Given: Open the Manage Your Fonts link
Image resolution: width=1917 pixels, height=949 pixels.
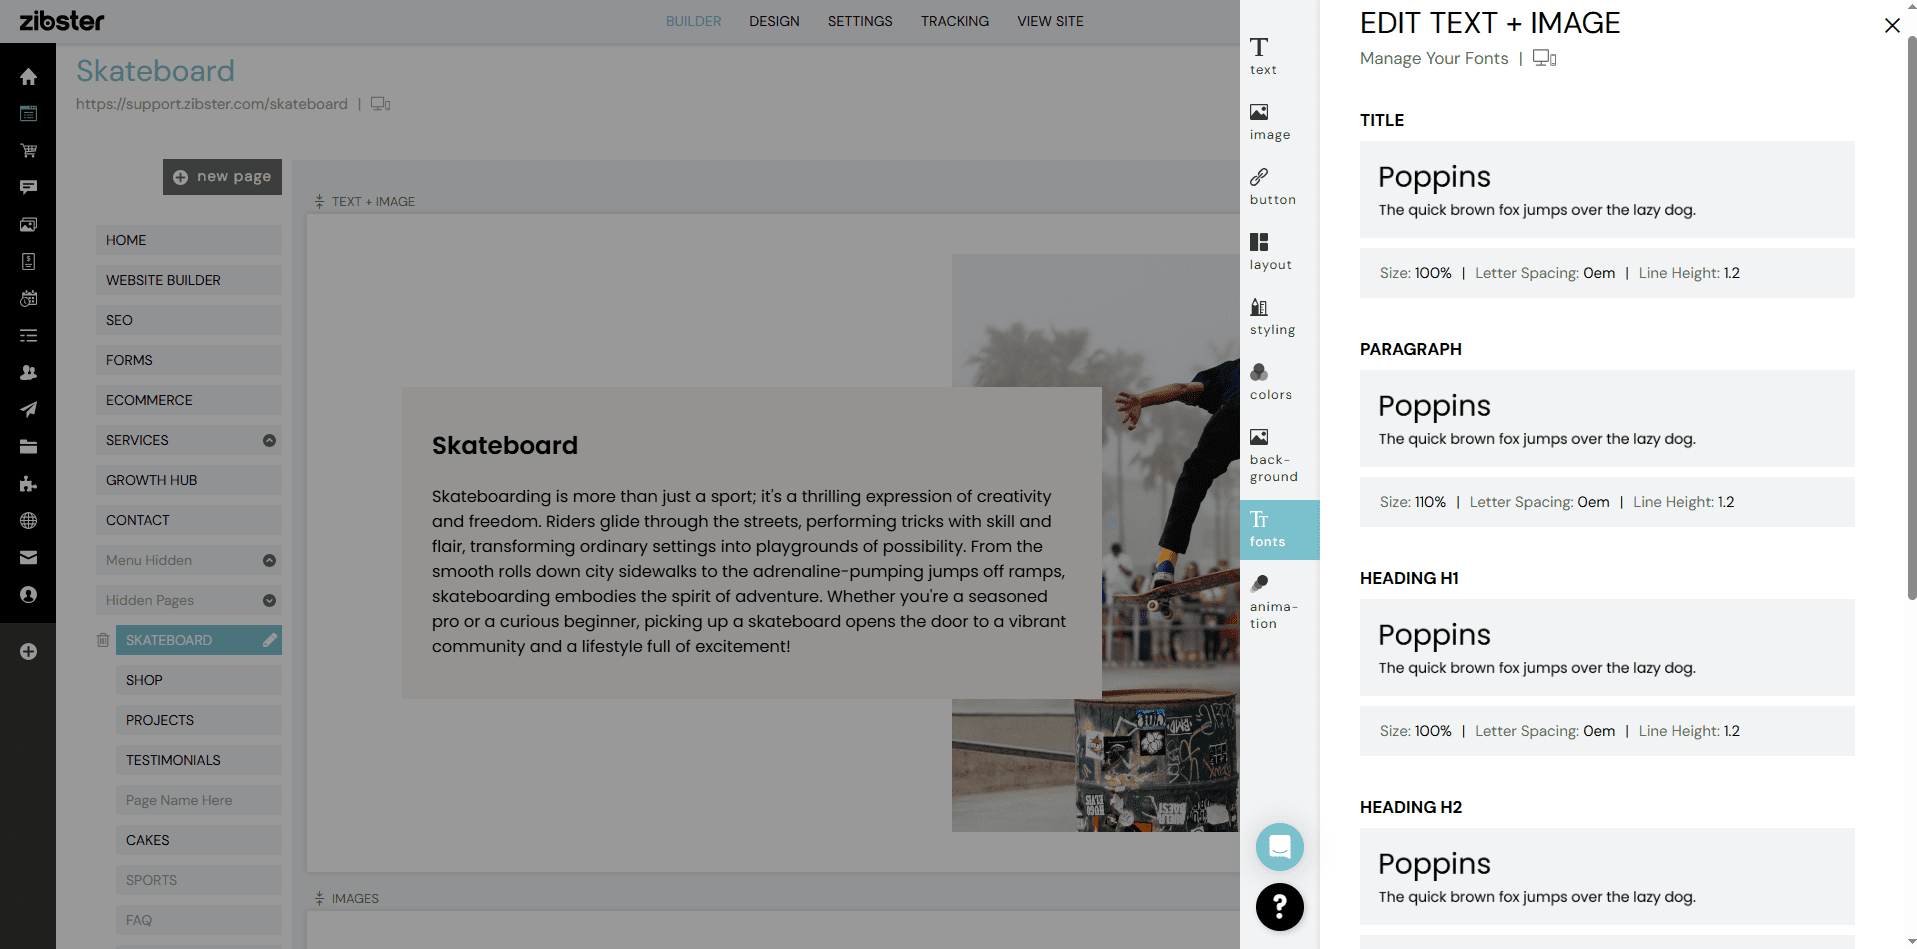Looking at the screenshot, I should 1434,58.
